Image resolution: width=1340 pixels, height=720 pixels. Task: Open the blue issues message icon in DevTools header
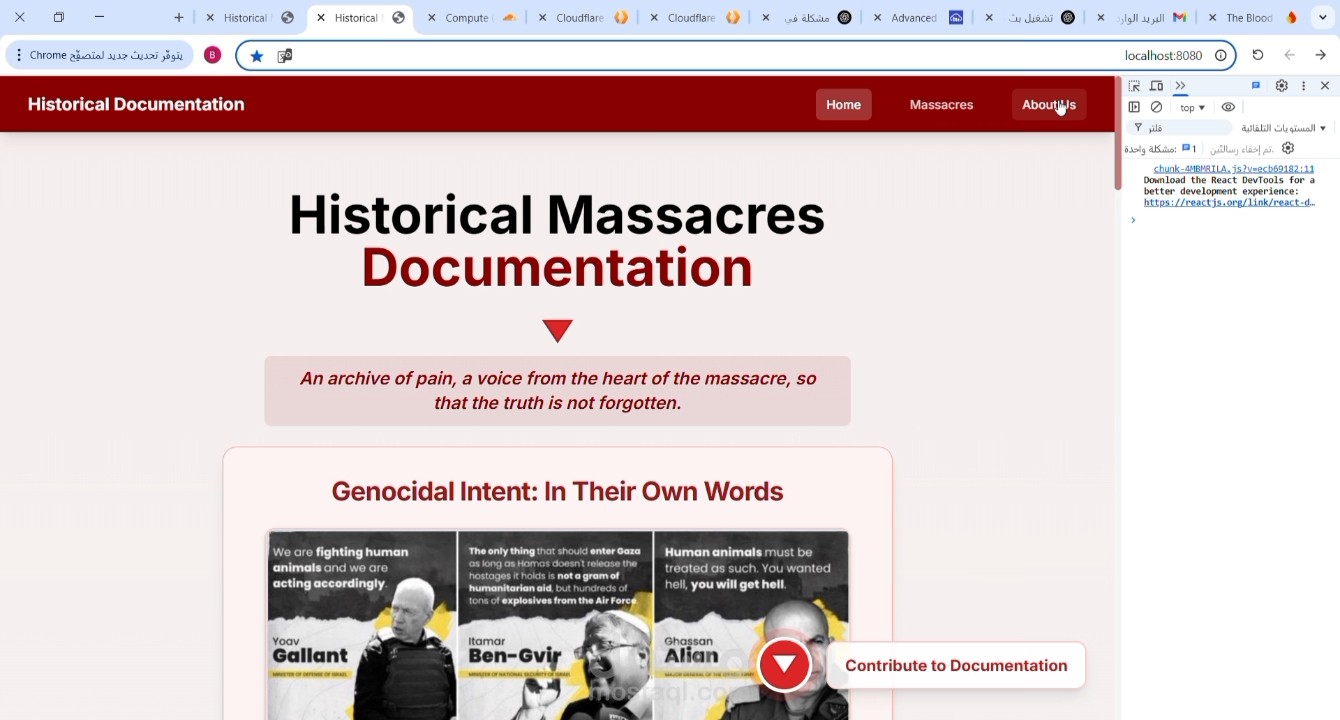(x=1256, y=86)
